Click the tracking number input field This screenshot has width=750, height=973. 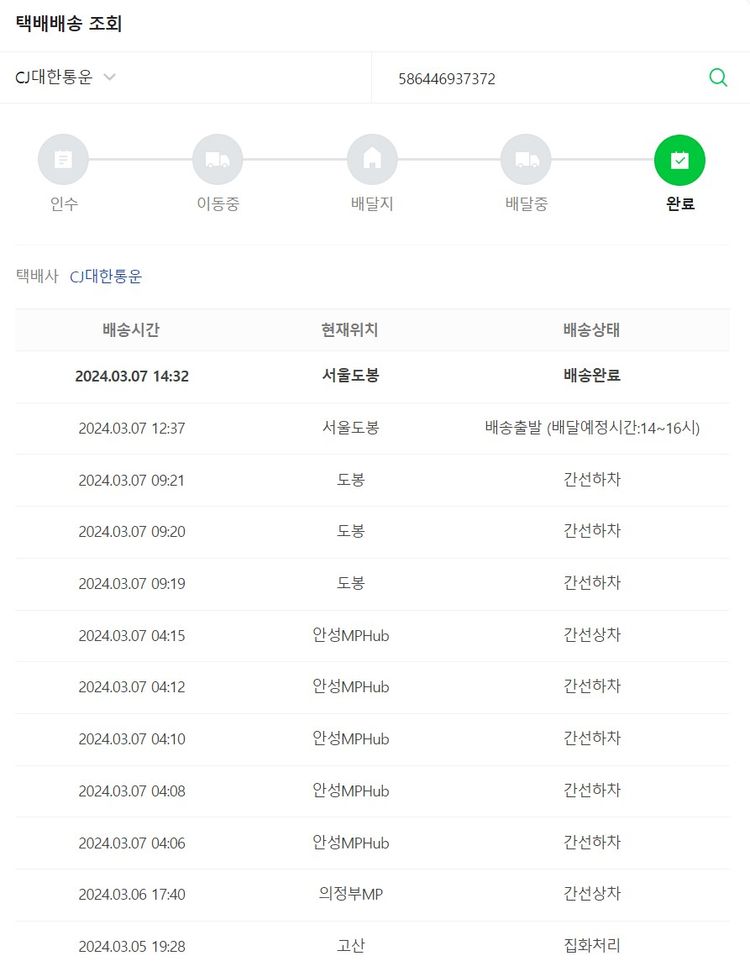tap(540, 78)
